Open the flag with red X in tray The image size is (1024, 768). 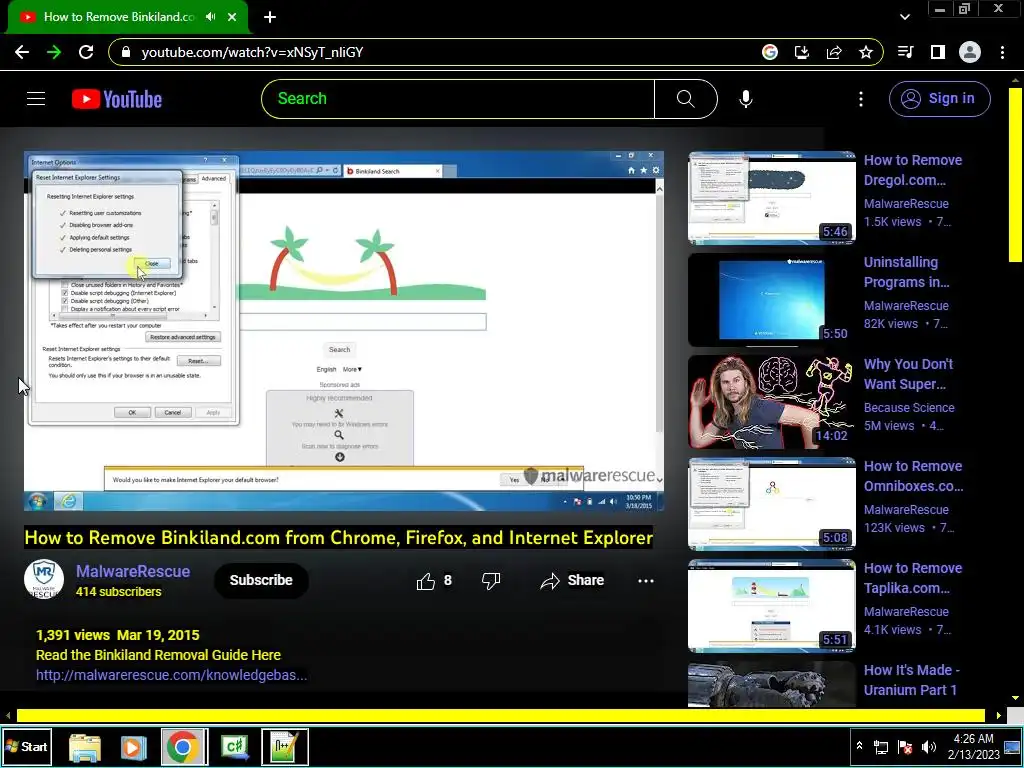905,747
